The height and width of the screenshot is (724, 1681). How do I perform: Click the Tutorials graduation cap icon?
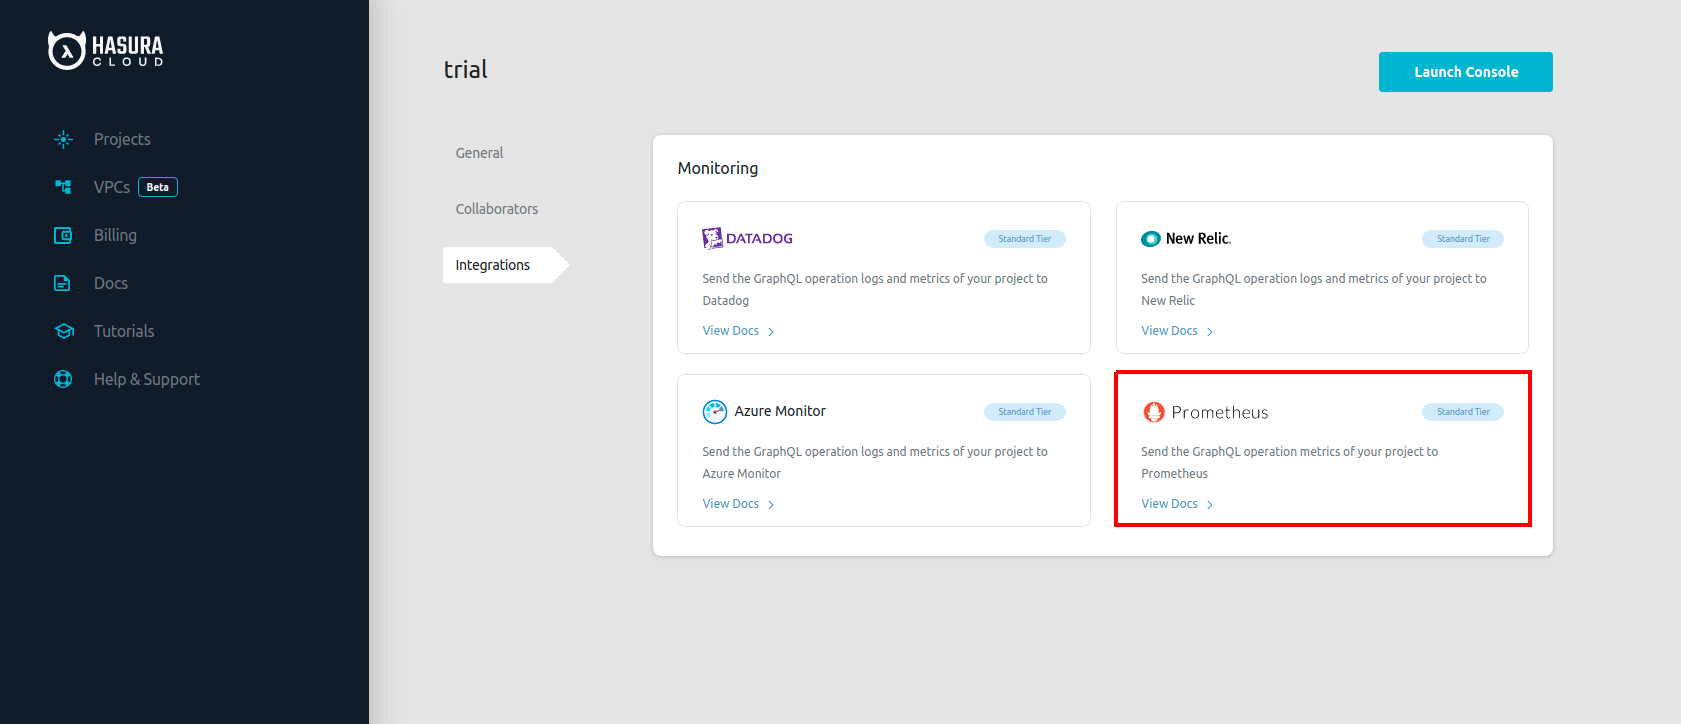point(64,332)
